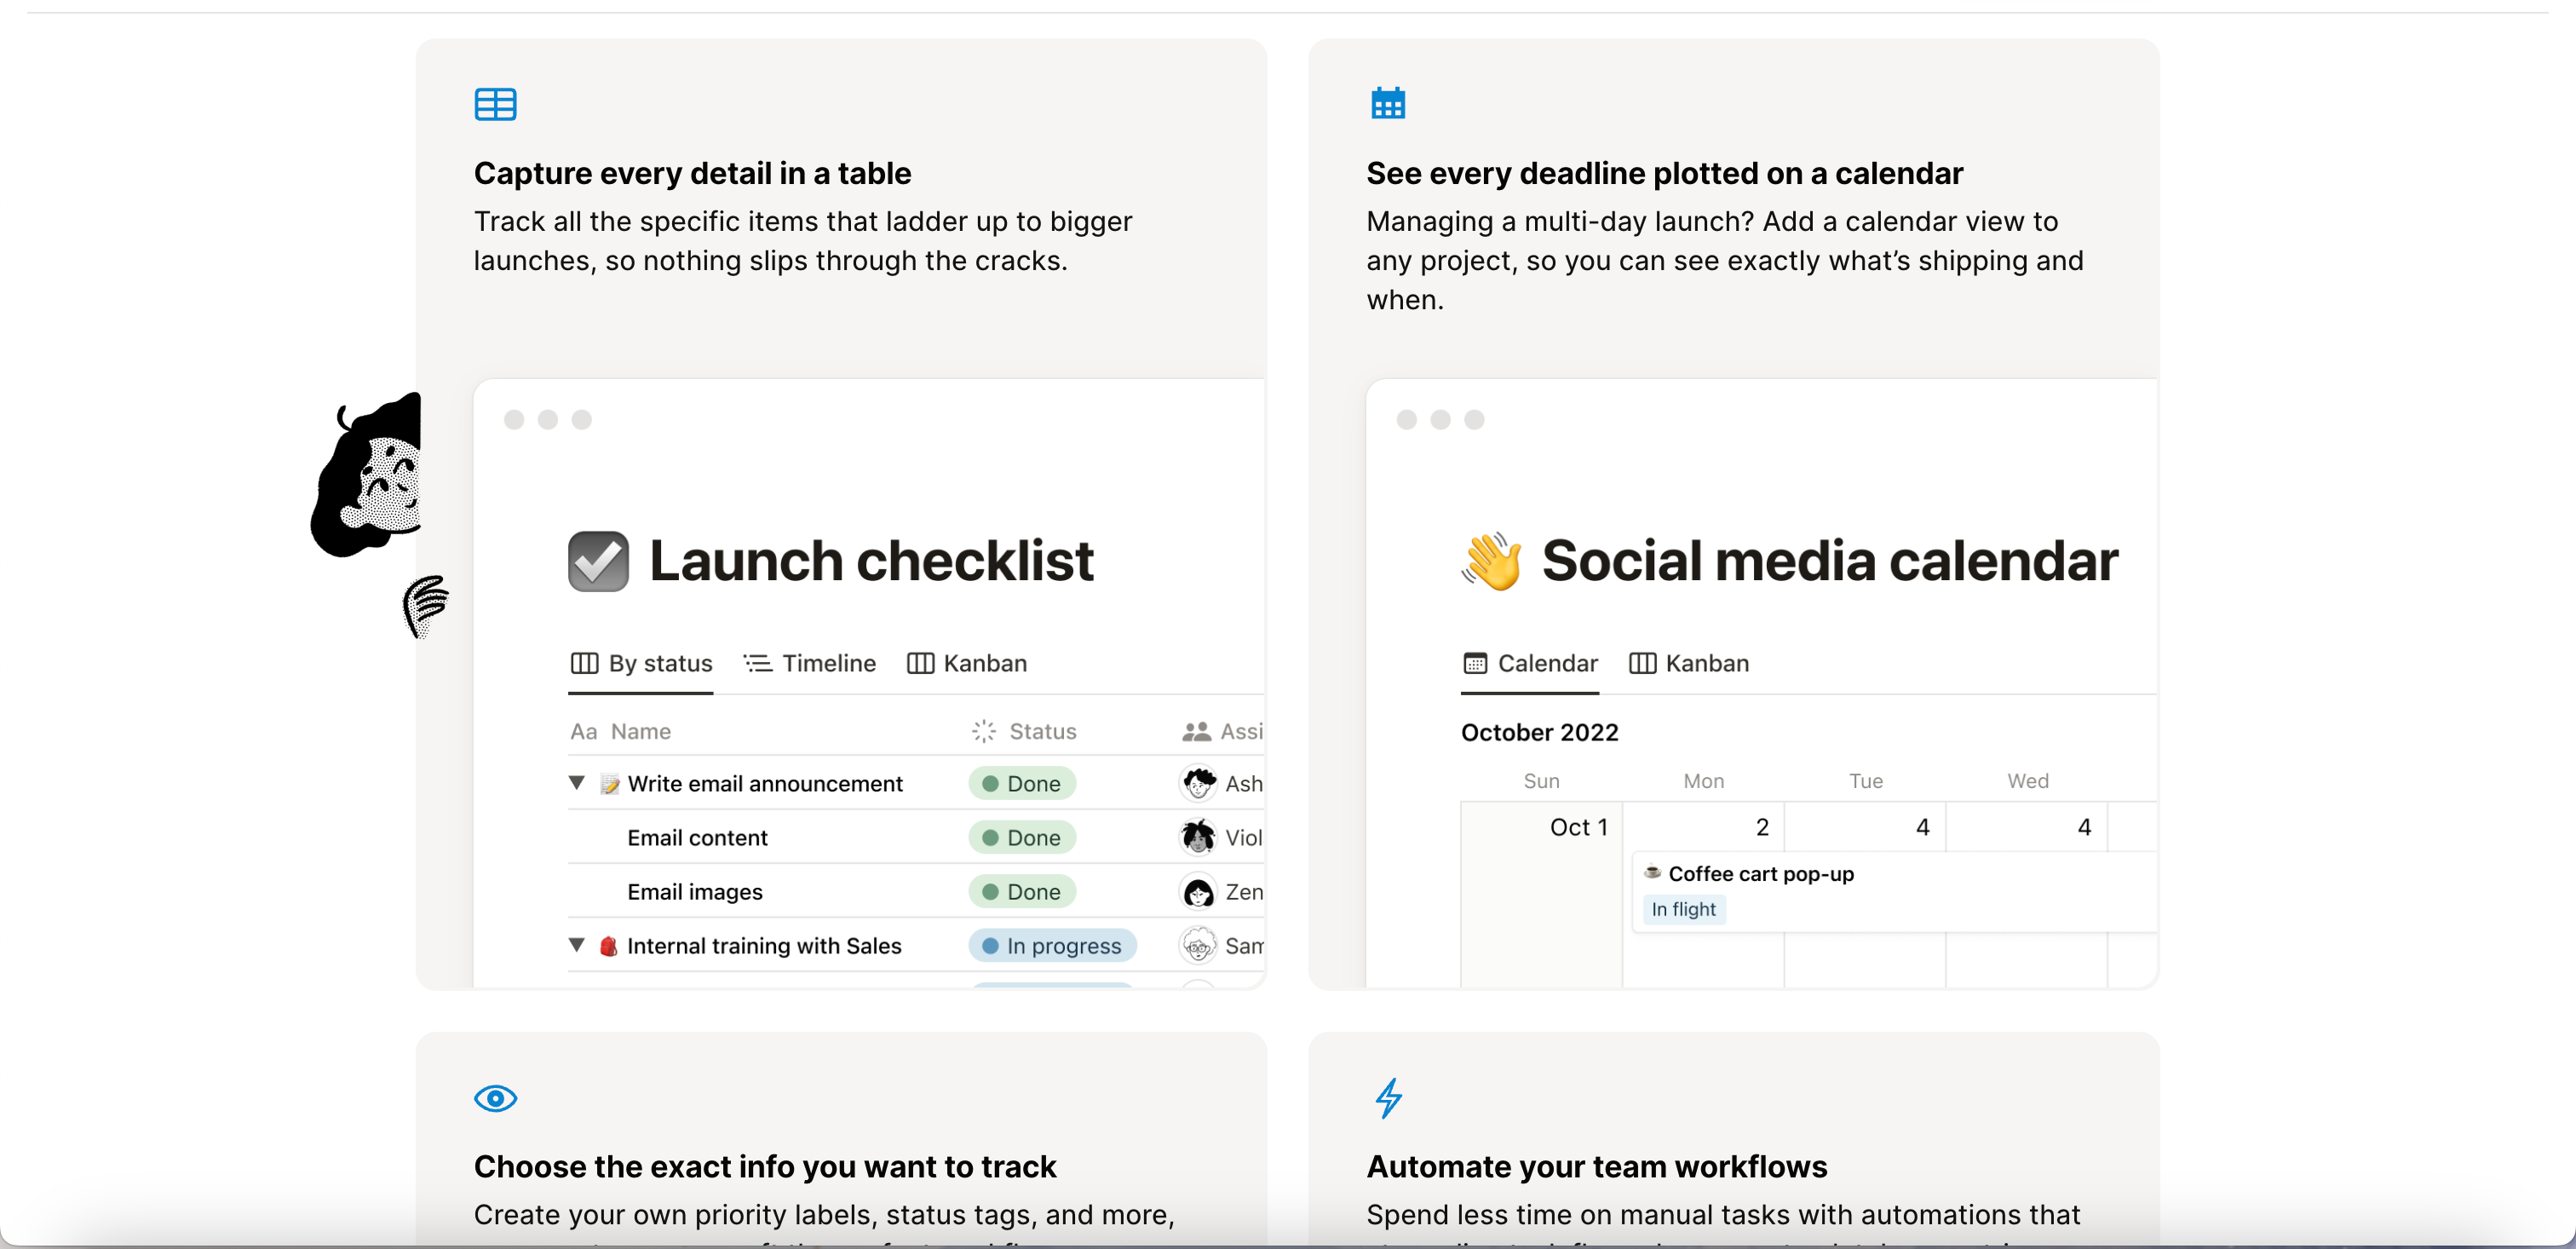Click the blue table icon above 'Capture every detail'
Image resolution: width=2576 pixels, height=1249 pixels.
click(x=495, y=104)
